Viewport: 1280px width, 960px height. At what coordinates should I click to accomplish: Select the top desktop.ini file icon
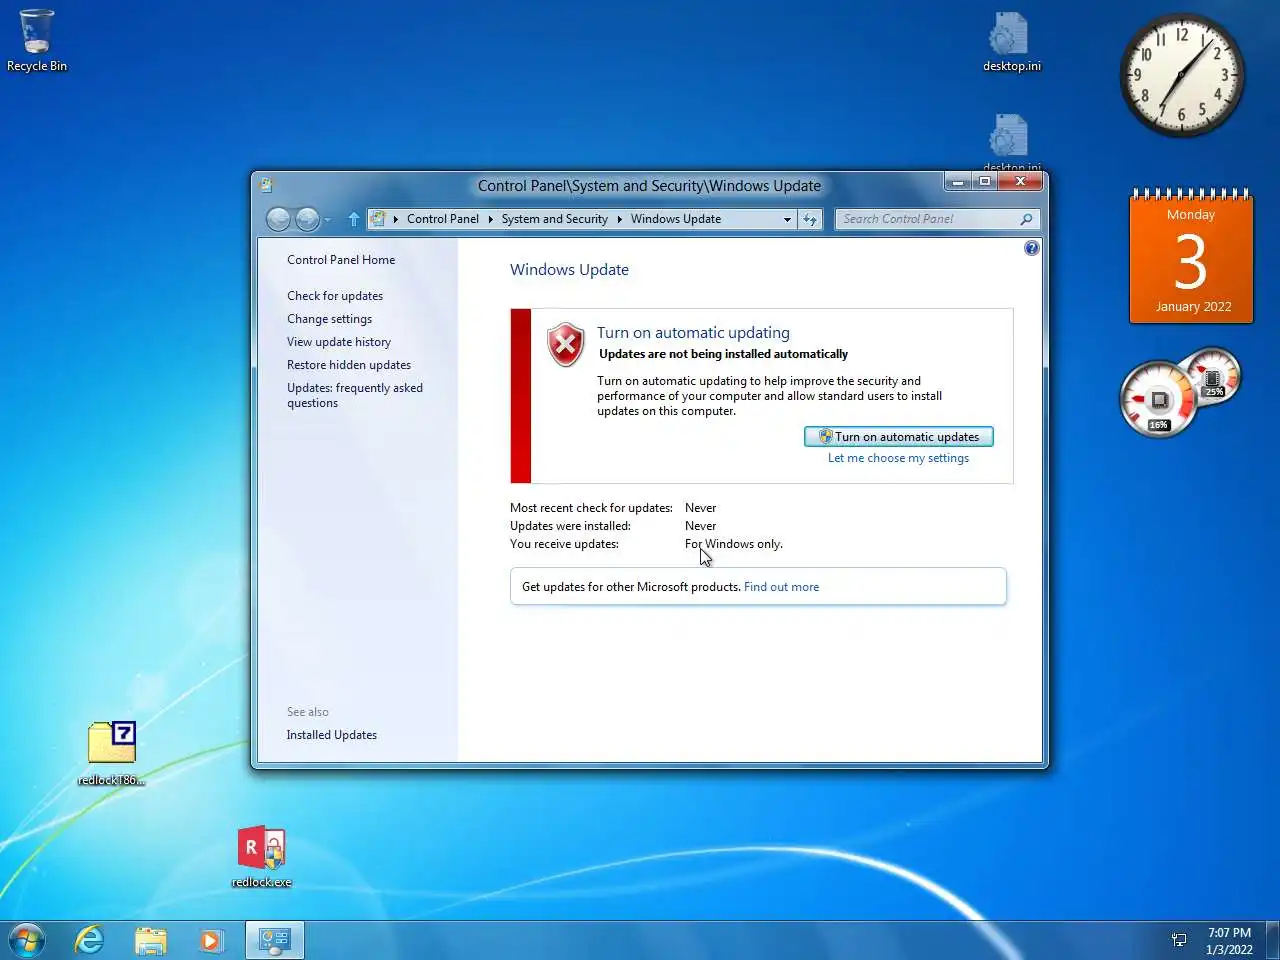1011,42
